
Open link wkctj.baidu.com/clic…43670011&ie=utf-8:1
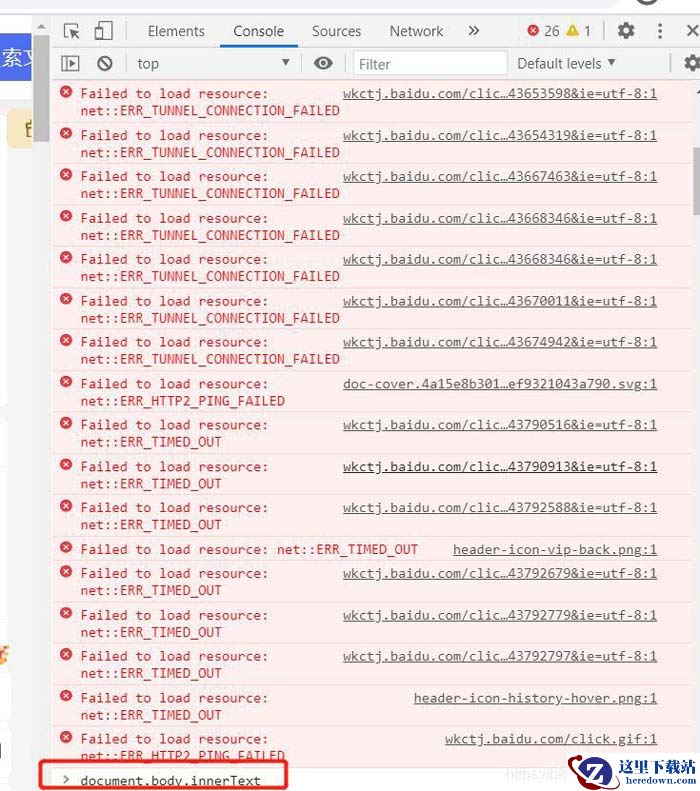(x=500, y=301)
